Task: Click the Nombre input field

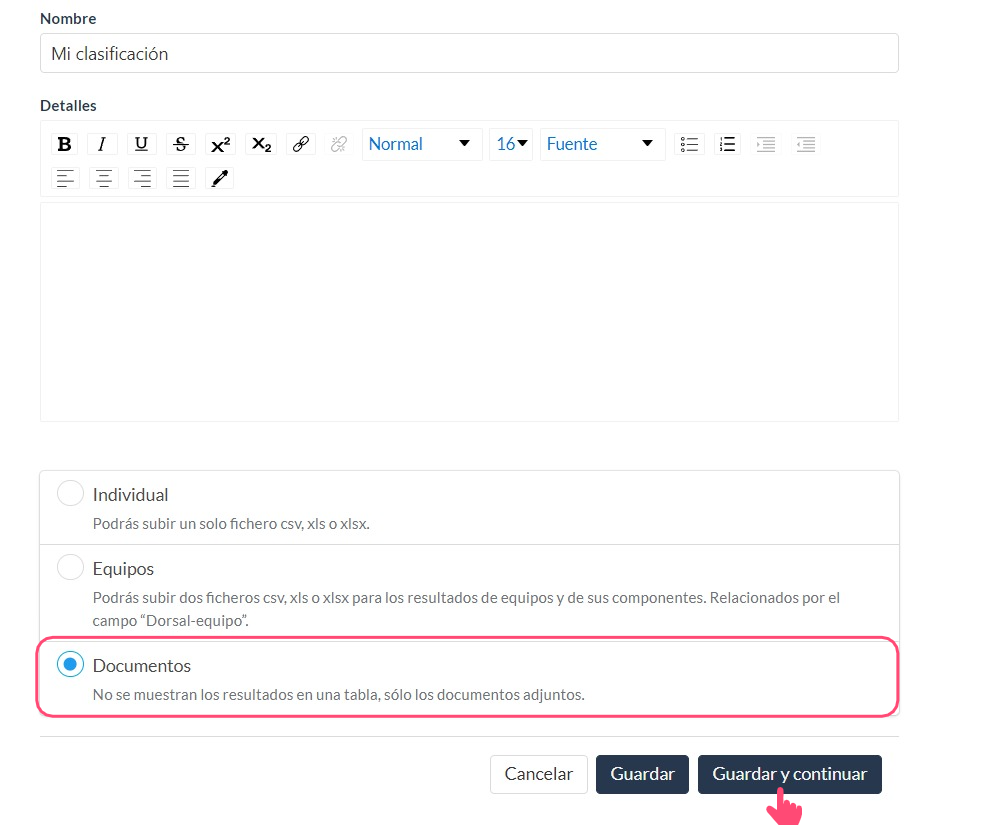Action: pos(469,53)
